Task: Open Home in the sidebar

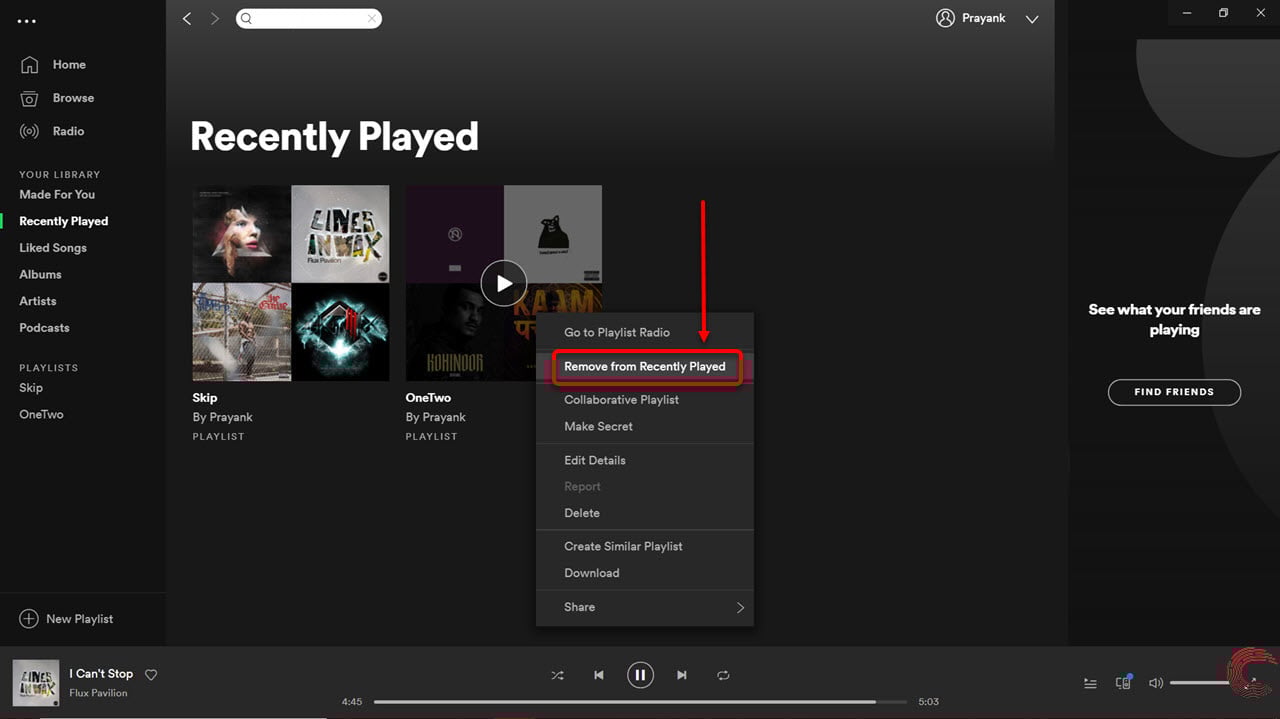Action: click(x=69, y=65)
